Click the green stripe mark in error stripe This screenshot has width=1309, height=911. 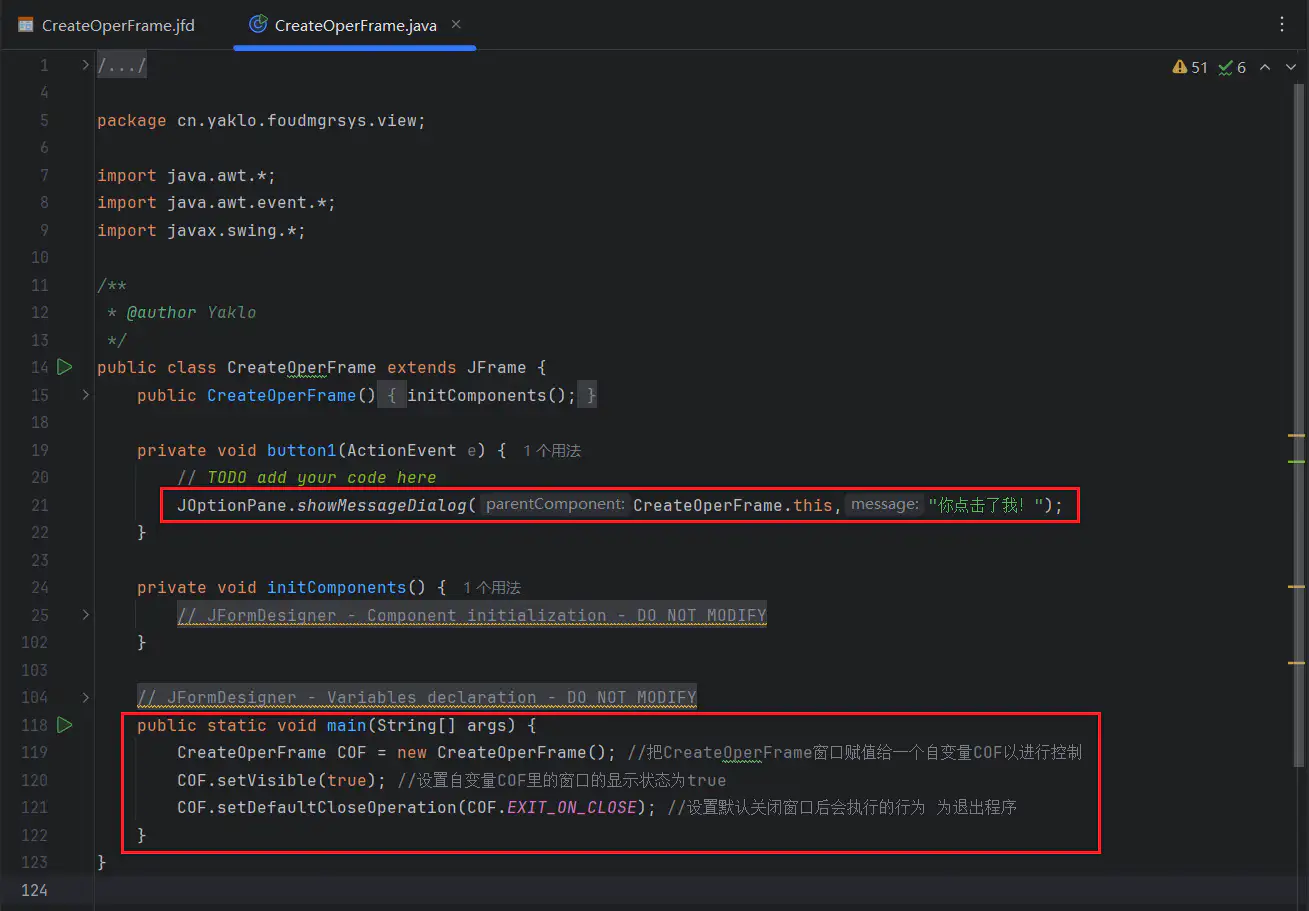(1296, 461)
